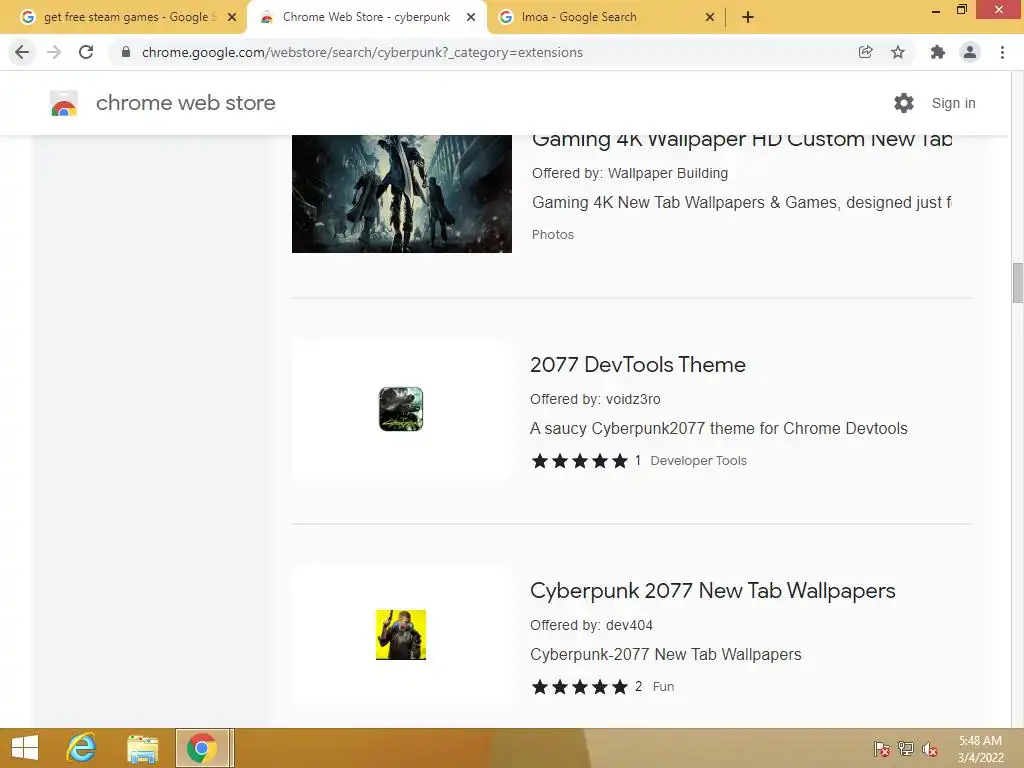
Task: Open Gaming 4K Wallpaper HD Custom title
Action: (x=742, y=140)
